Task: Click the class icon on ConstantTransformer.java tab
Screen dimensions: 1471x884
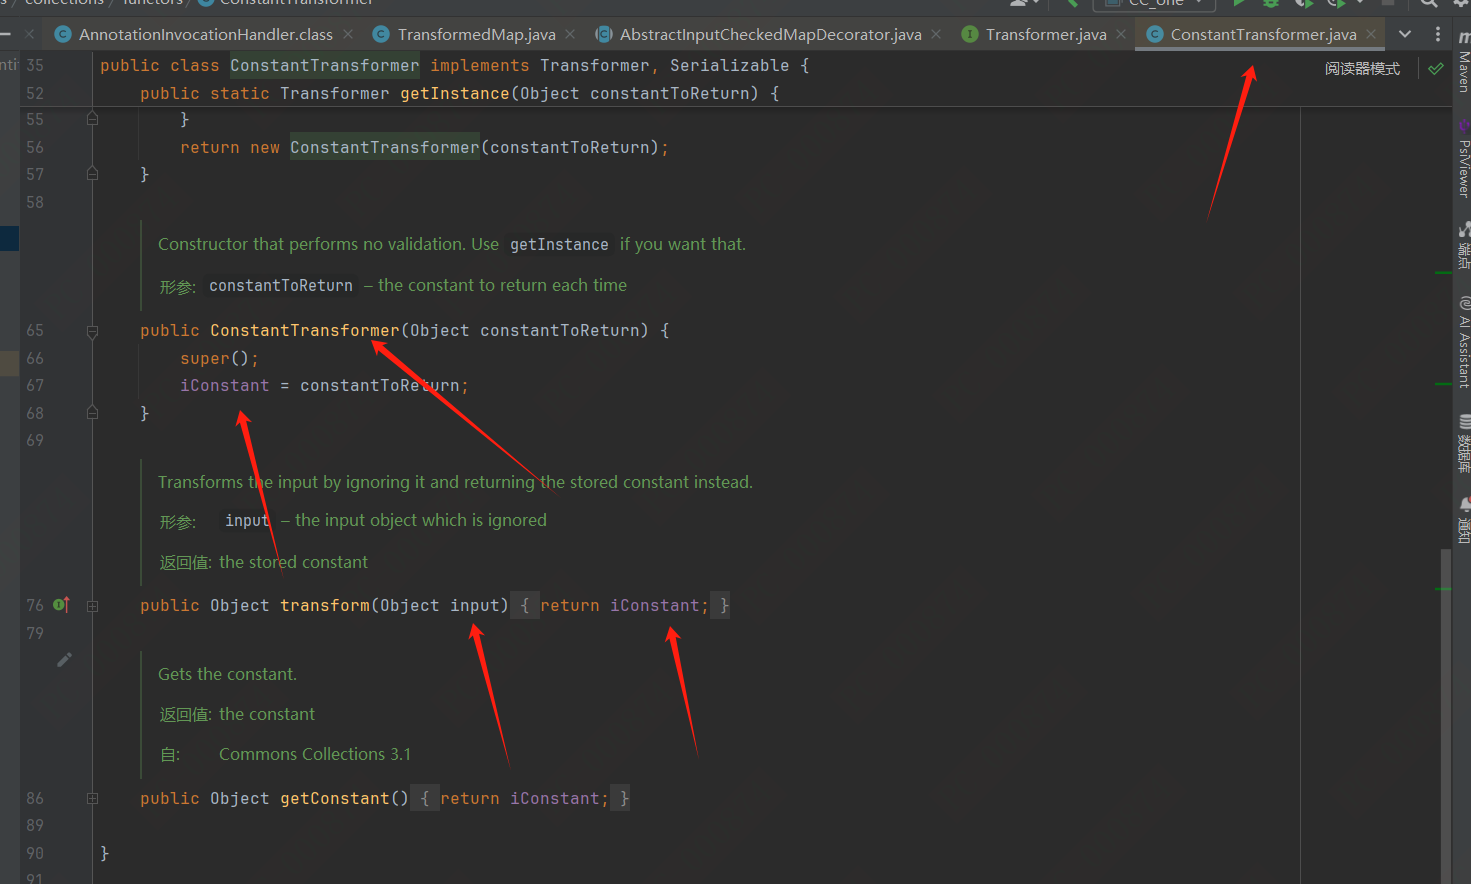Action: [x=1154, y=34]
